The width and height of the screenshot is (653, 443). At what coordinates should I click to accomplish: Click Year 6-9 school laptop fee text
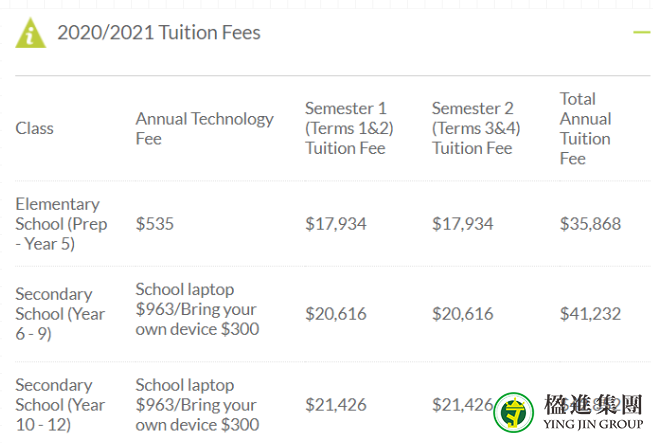click(197, 309)
